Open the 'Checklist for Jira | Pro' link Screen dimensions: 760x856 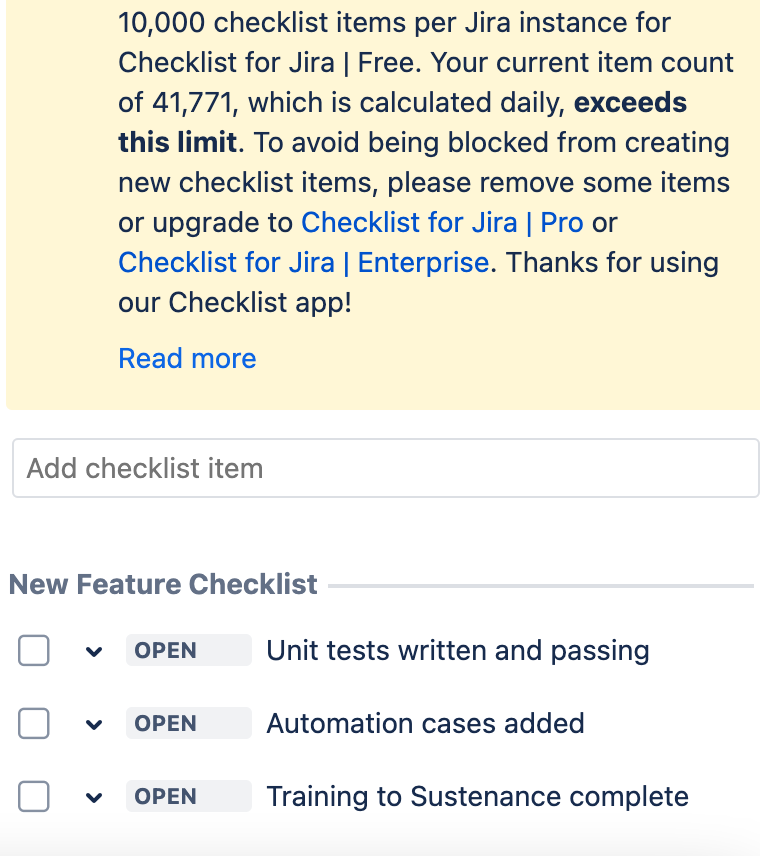point(443,222)
